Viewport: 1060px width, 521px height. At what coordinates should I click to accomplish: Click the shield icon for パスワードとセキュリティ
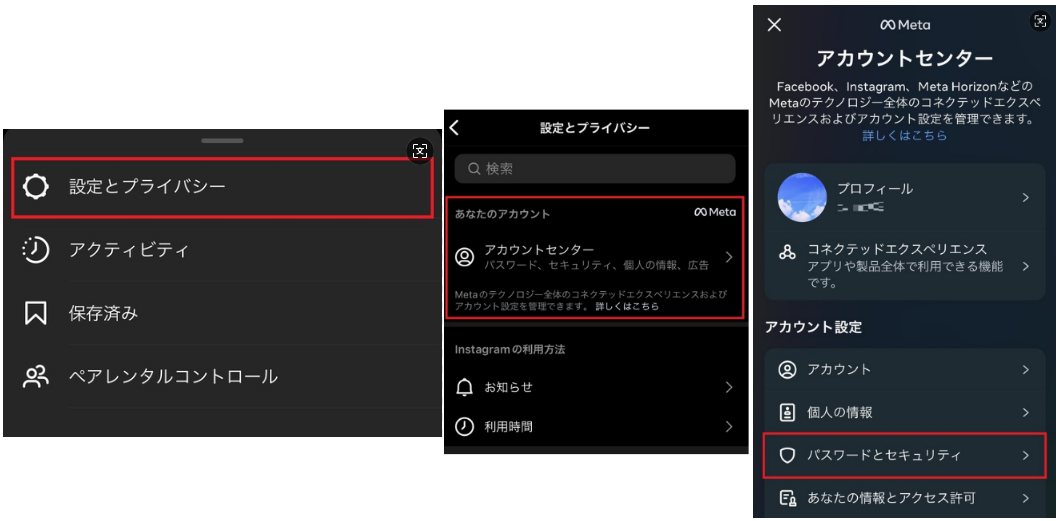pos(787,455)
